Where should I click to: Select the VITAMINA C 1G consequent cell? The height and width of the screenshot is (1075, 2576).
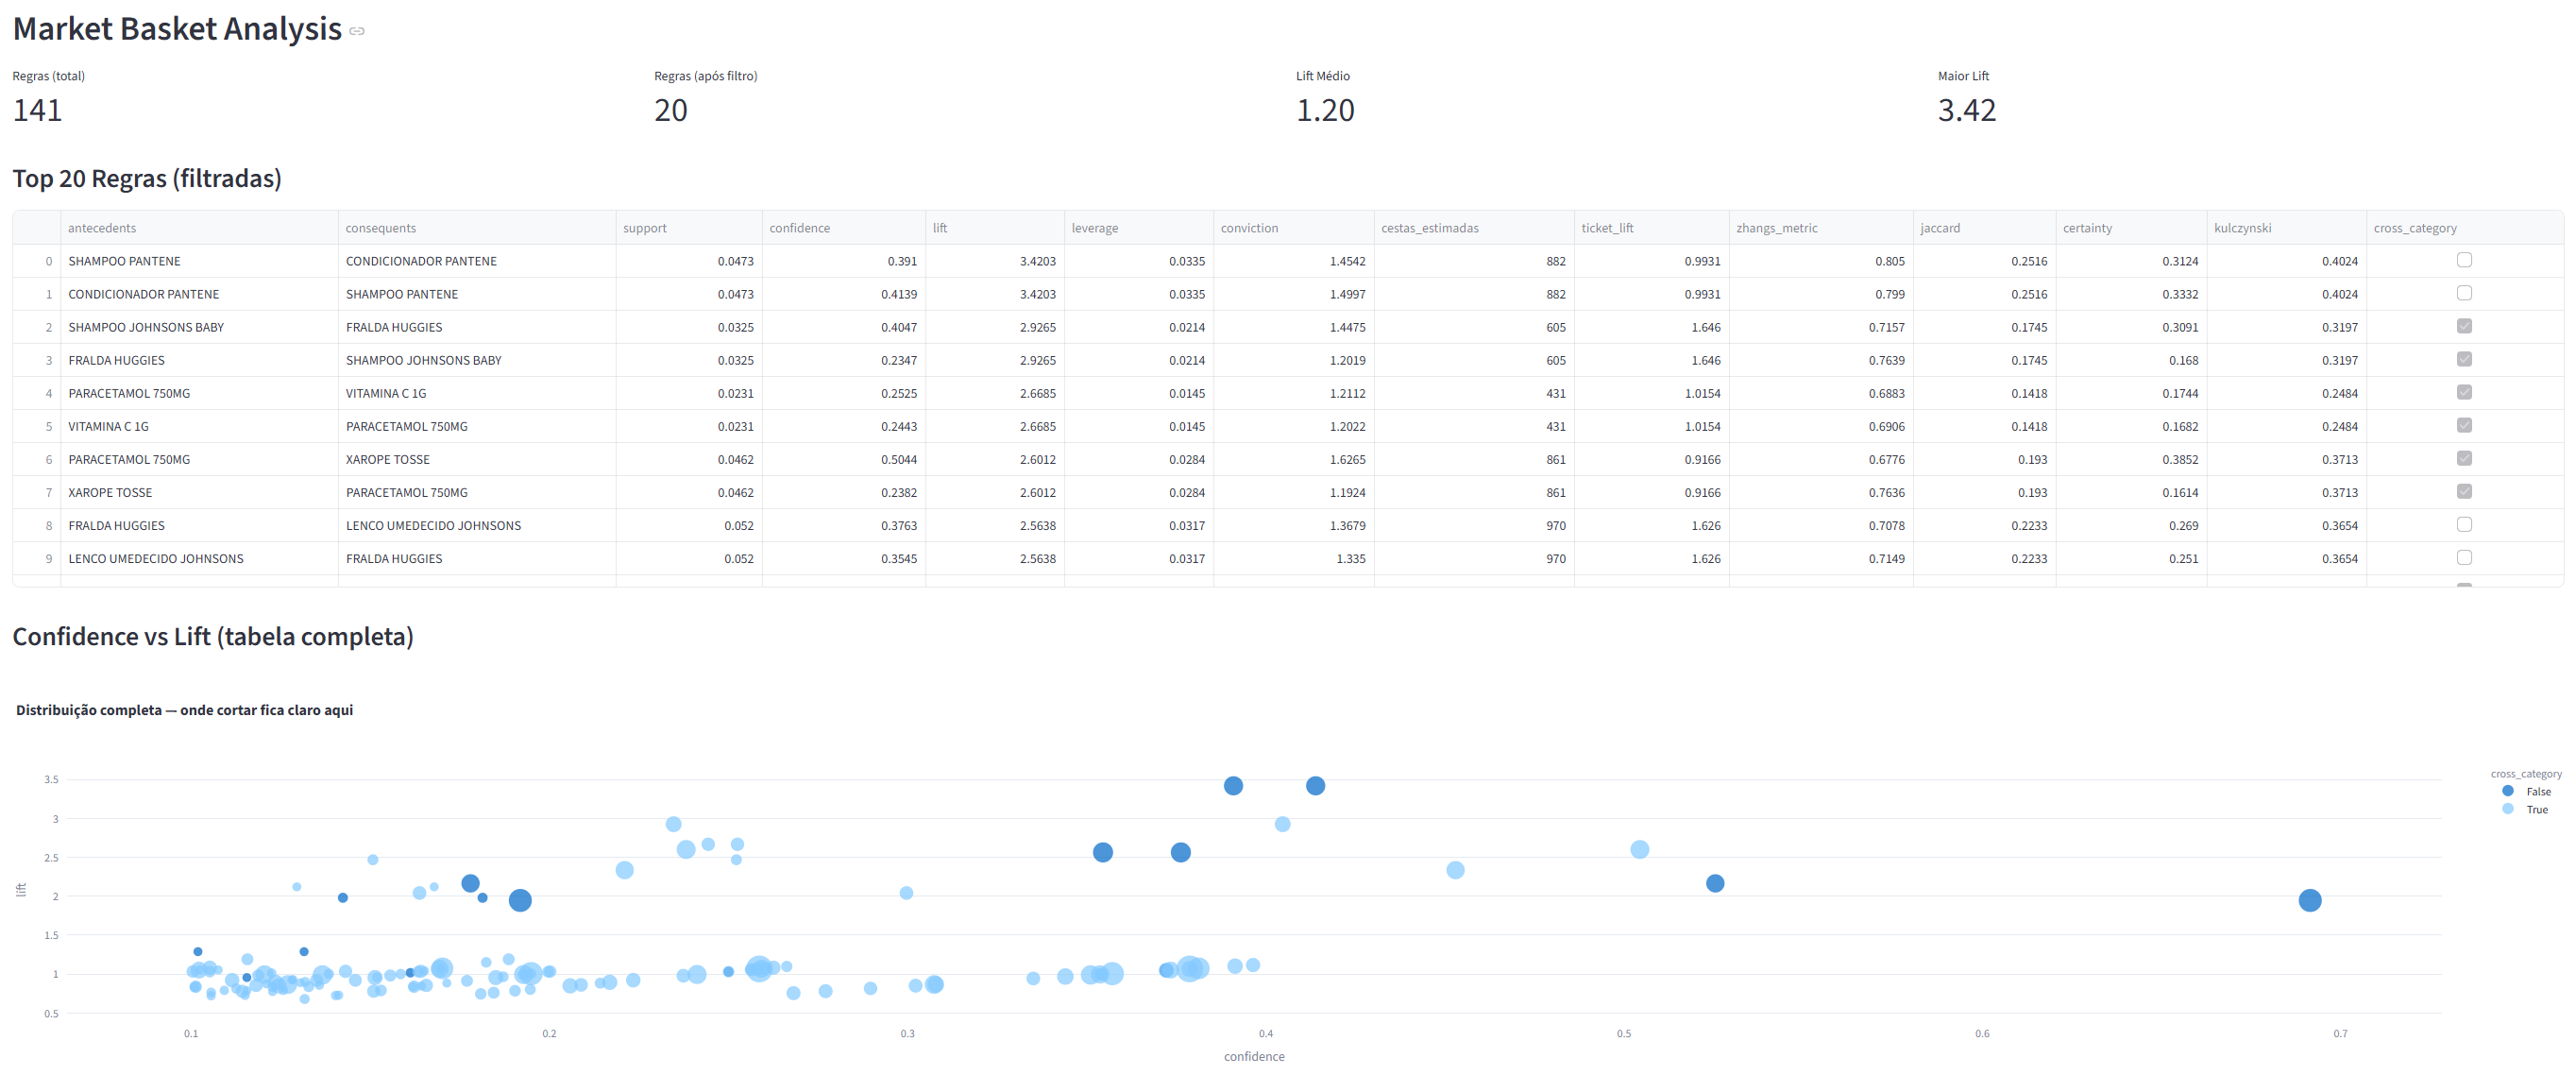coord(477,393)
